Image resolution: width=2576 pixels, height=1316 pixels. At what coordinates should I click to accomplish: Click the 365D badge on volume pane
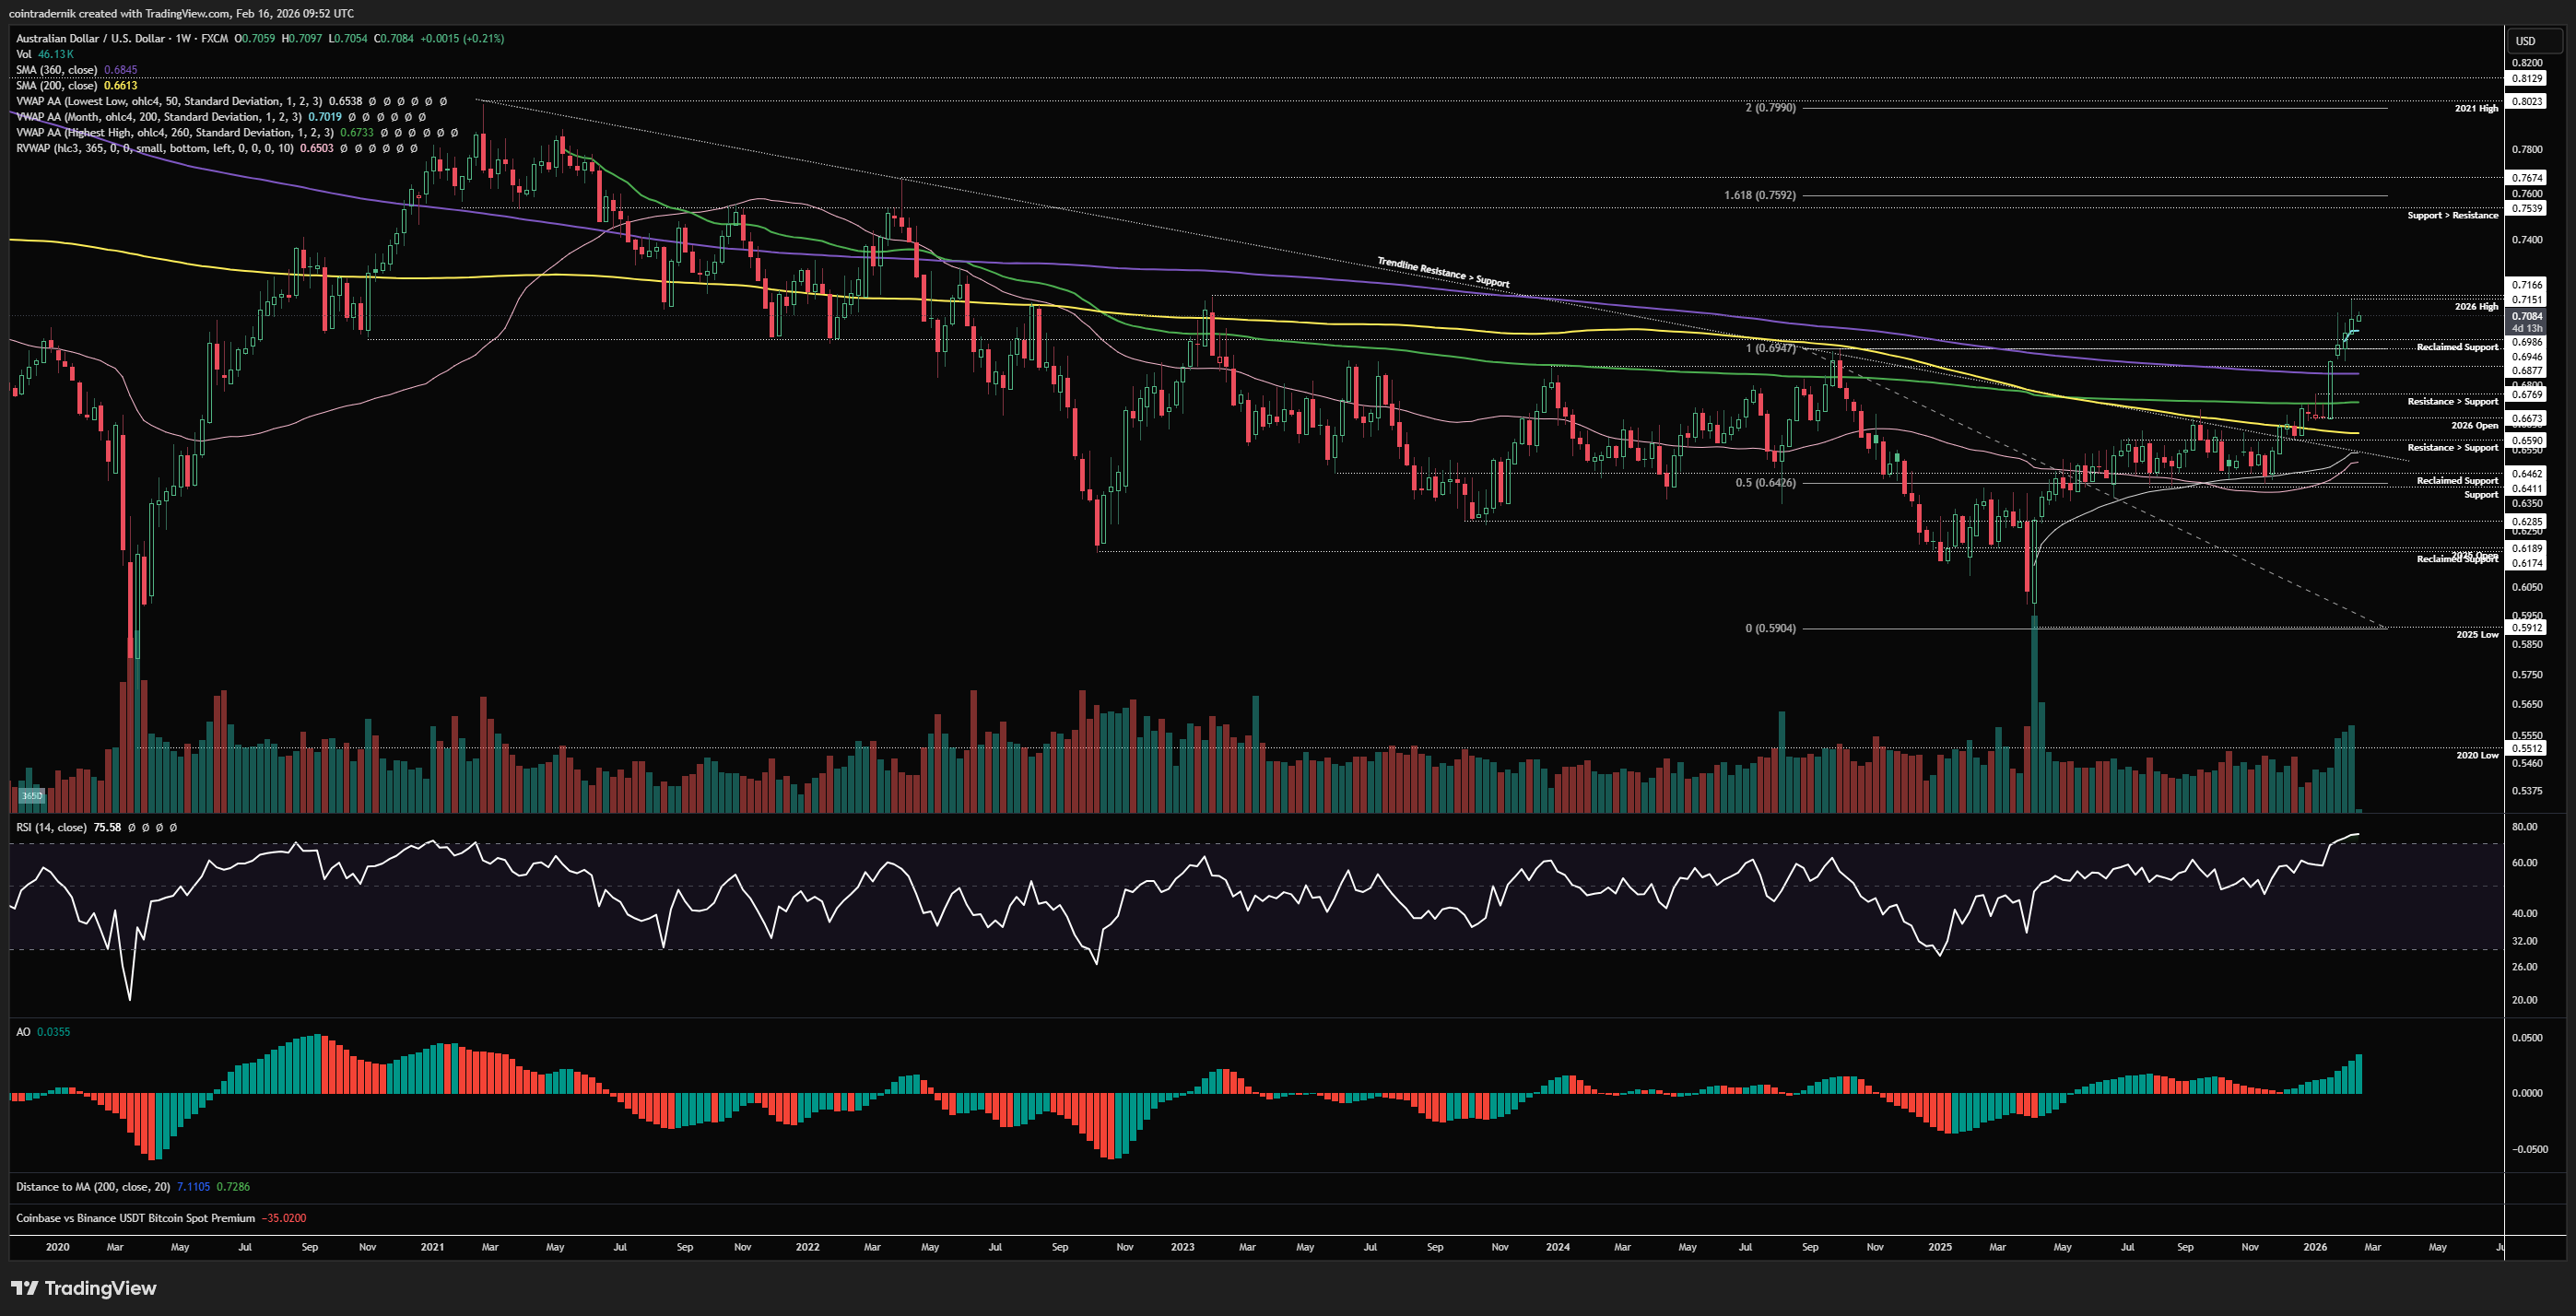(32, 796)
